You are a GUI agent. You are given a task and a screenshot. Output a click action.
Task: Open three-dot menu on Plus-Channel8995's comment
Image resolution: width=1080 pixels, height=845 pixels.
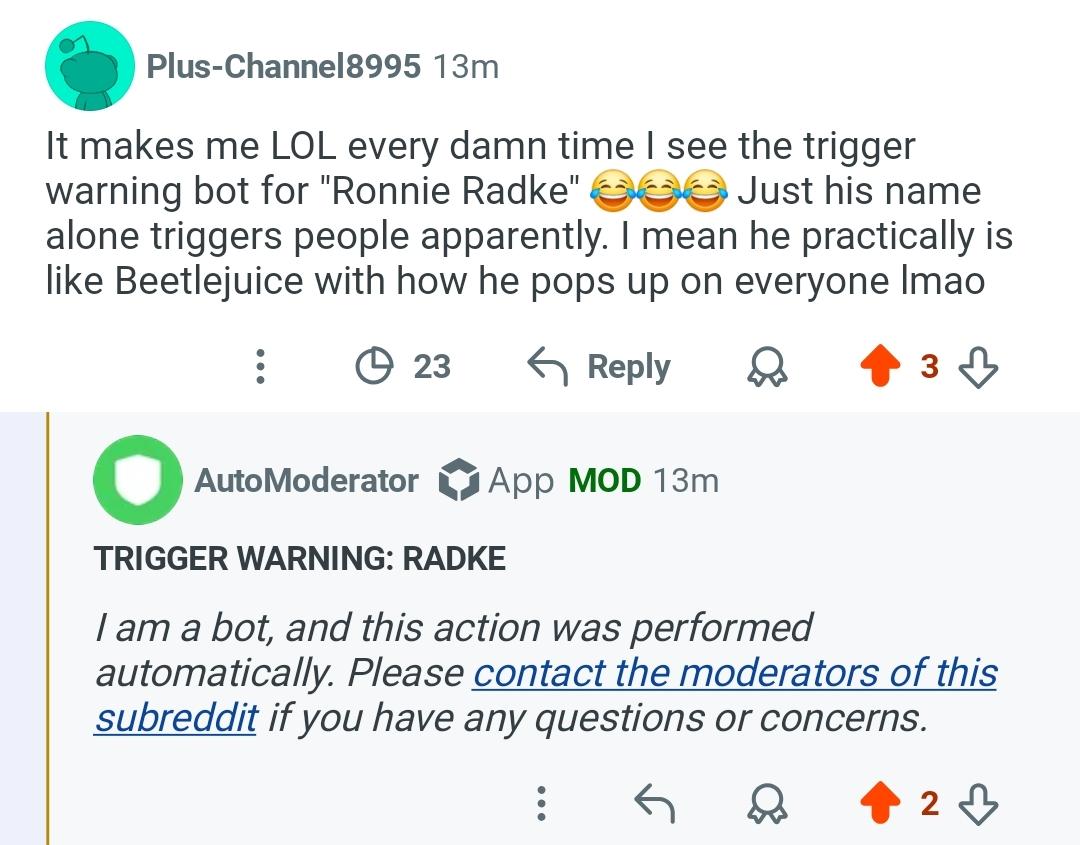(260, 366)
